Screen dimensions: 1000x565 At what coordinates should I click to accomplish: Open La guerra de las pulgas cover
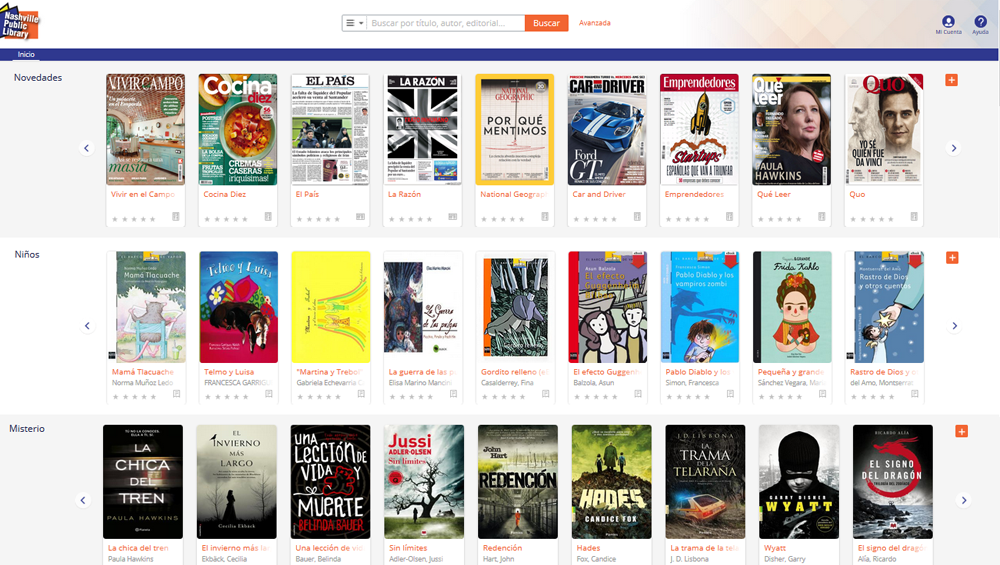coord(423,307)
